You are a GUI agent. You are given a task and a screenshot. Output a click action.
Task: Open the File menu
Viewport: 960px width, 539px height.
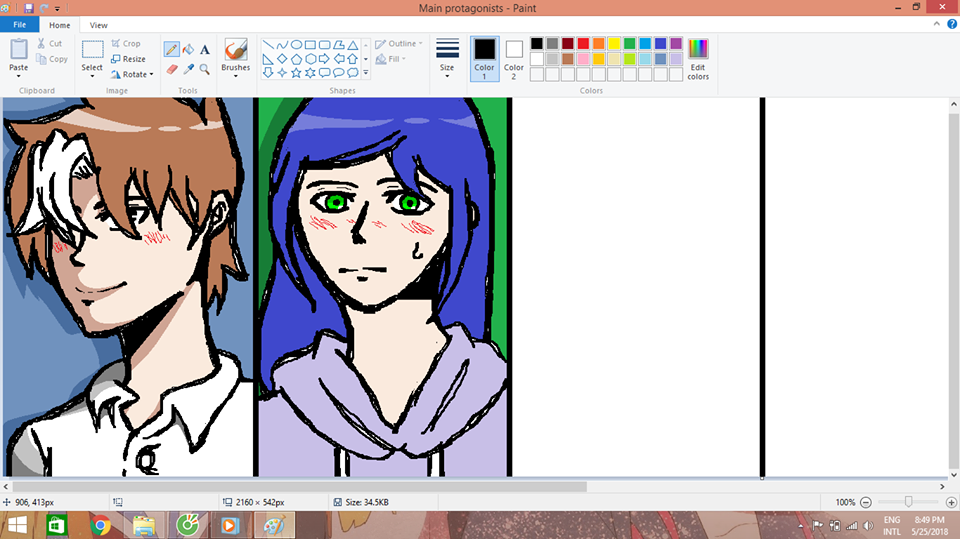[19, 25]
